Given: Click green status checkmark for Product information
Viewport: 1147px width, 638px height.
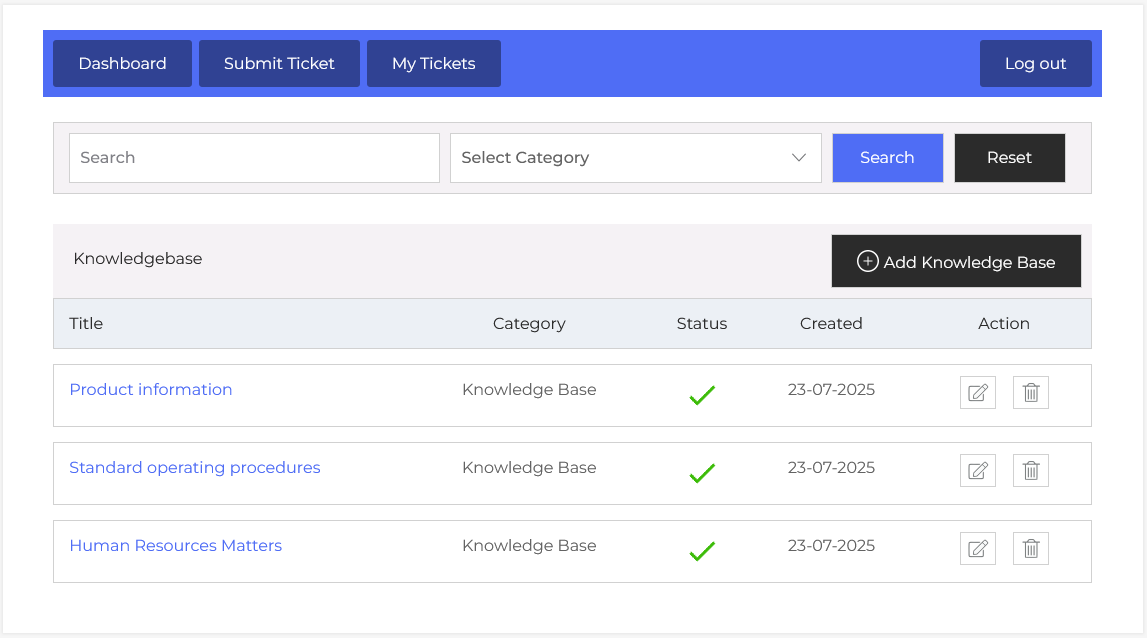Looking at the screenshot, I should (702, 395).
